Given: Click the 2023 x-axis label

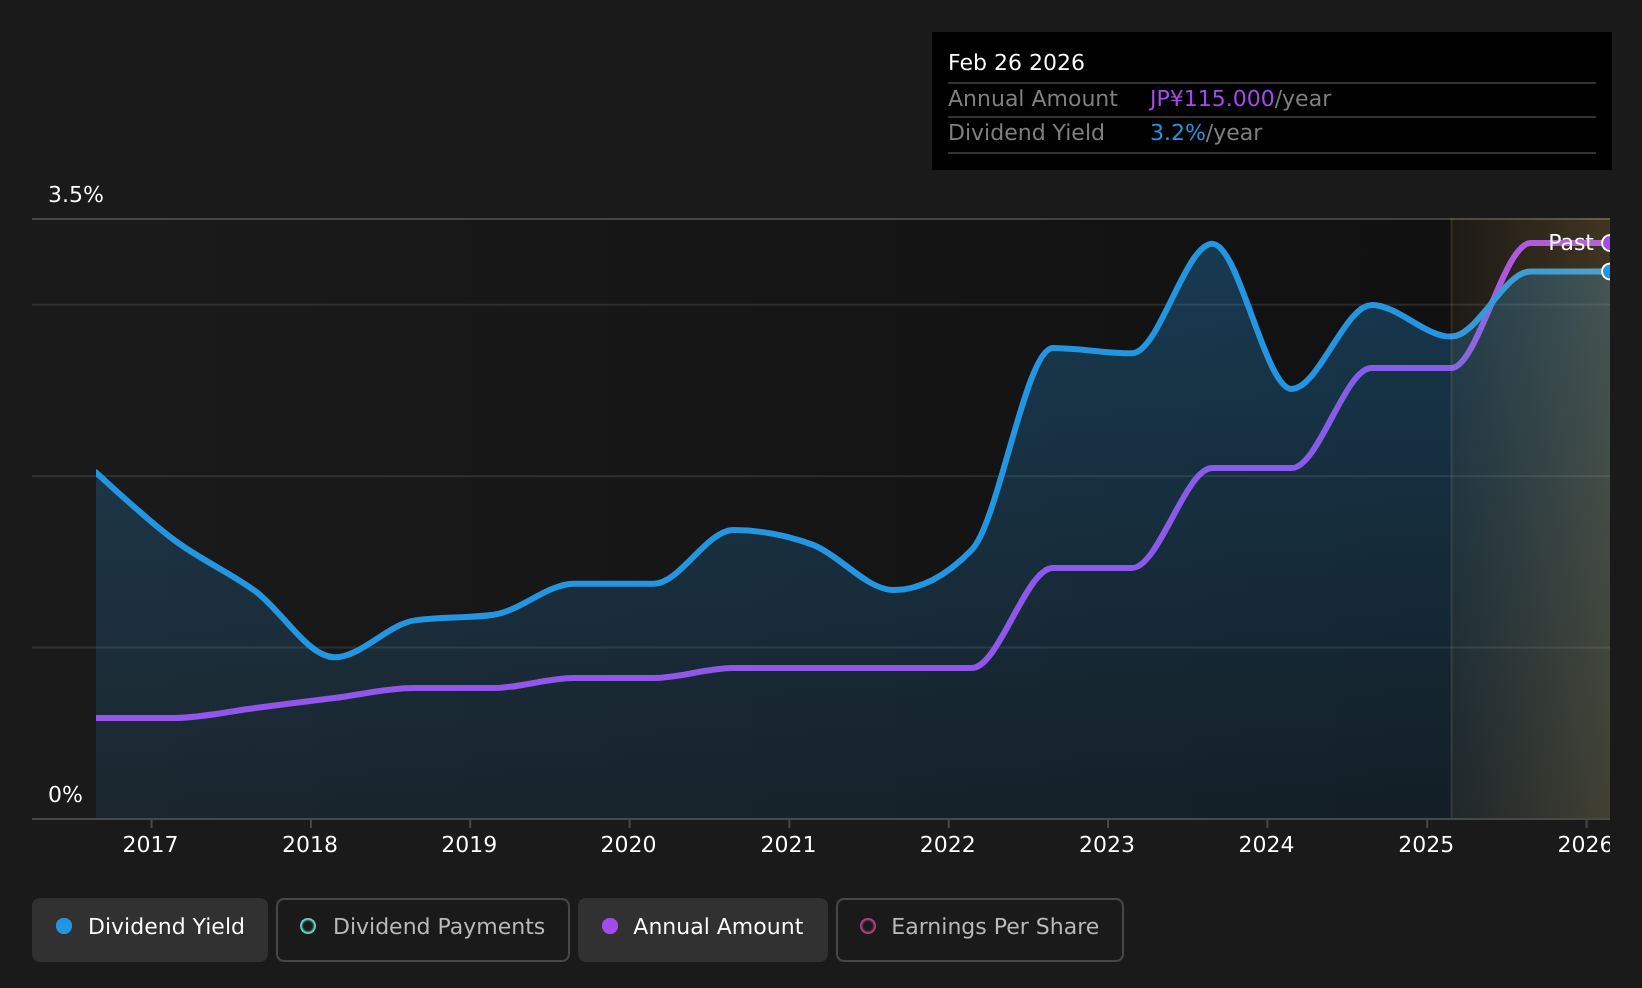Looking at the screenshot, I should pyautogui.click(x=1107, y=845).
